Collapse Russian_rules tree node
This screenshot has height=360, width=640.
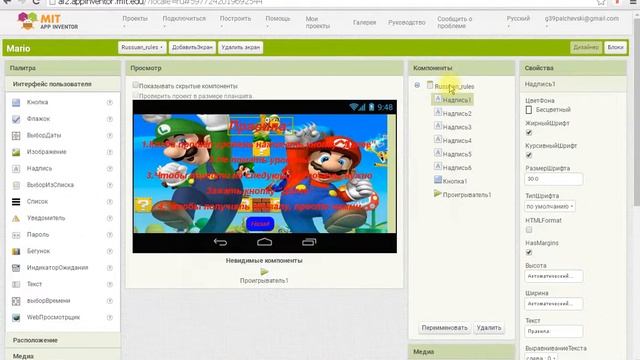(417, 85)
